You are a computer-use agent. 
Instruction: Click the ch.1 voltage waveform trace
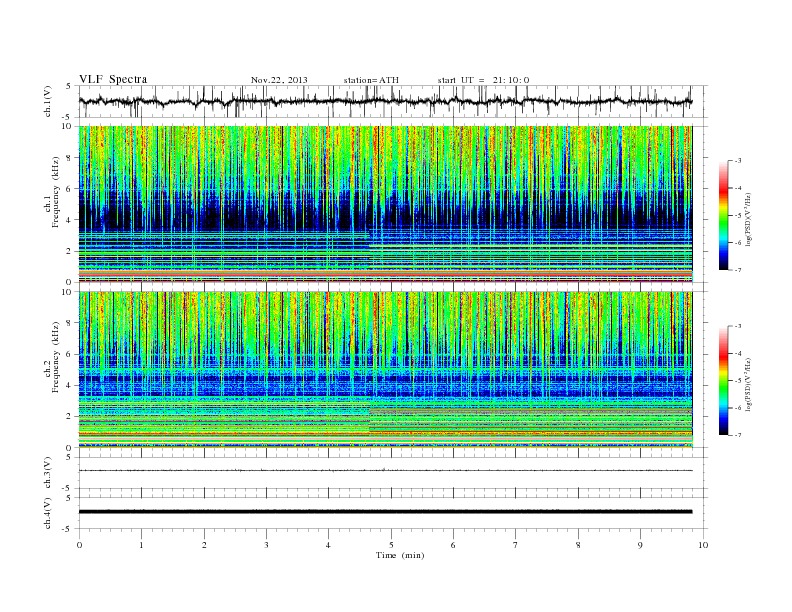coord(385,101)
